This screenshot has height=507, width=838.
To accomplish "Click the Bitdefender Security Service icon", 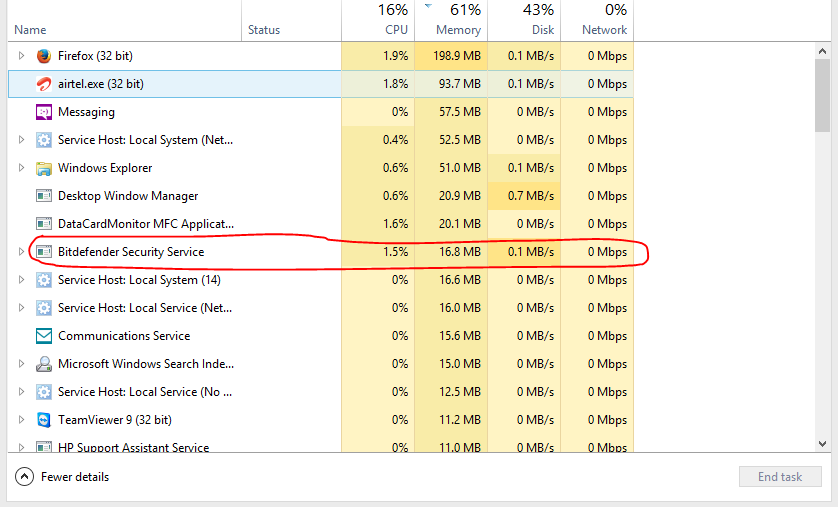I will pos(44,252).
